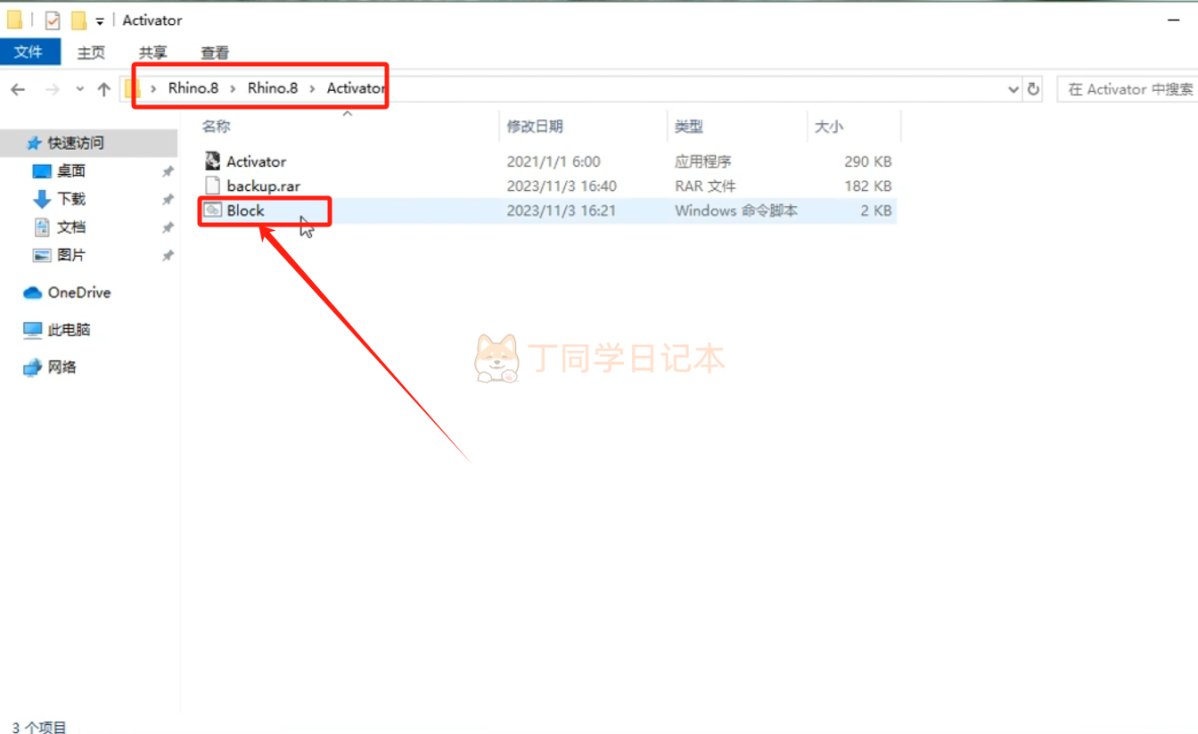1198x734 pixels.
Task: Switch to the 查看 ribbon tab
Action: [x=215, y=53]
